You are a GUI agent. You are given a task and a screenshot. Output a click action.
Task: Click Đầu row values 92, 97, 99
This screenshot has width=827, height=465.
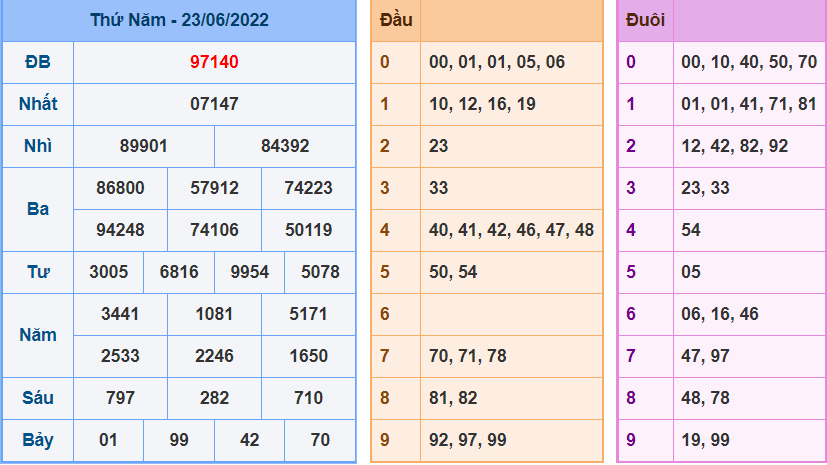(x=468, y=440)
